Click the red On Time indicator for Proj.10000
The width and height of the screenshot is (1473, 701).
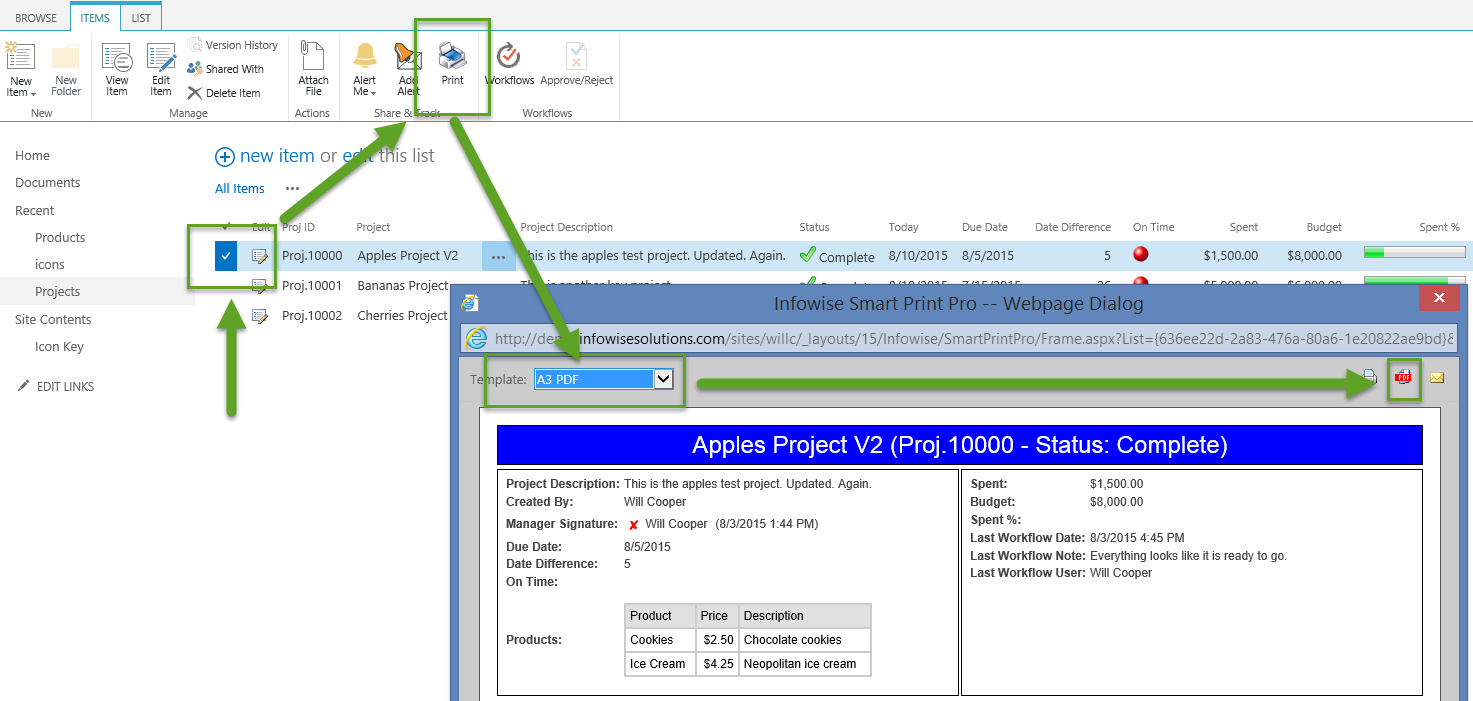(x=1141, y=255)
